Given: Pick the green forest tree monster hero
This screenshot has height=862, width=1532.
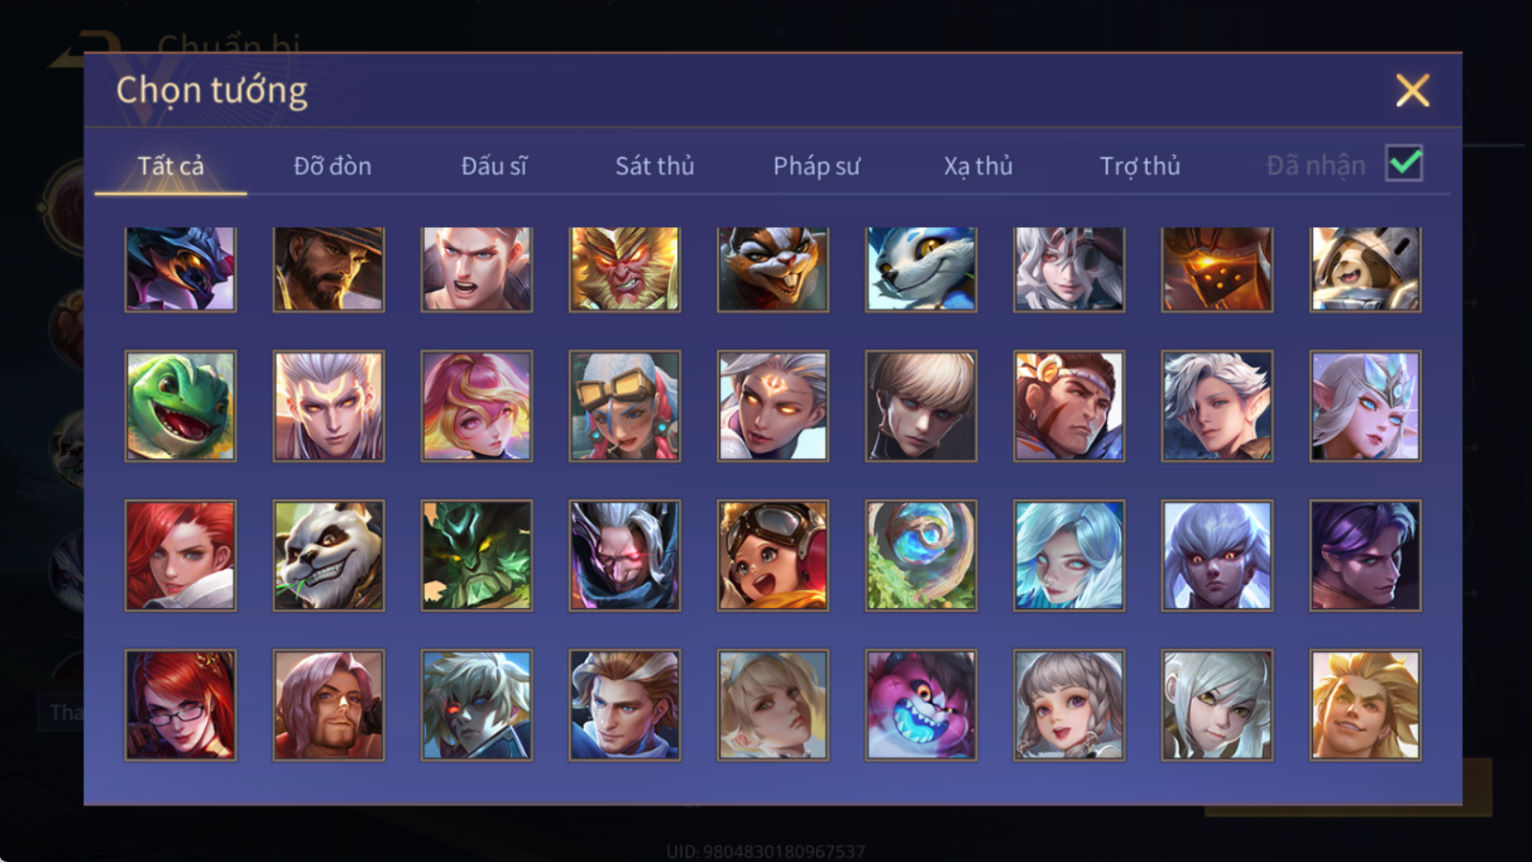Looking at the screenshot, I should [x=477, y=555].
